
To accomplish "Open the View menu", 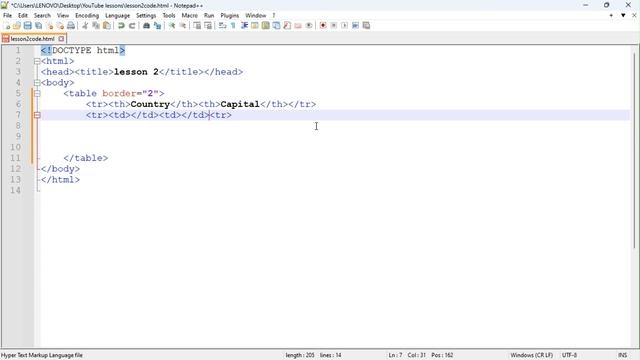I will coord(63,16).
